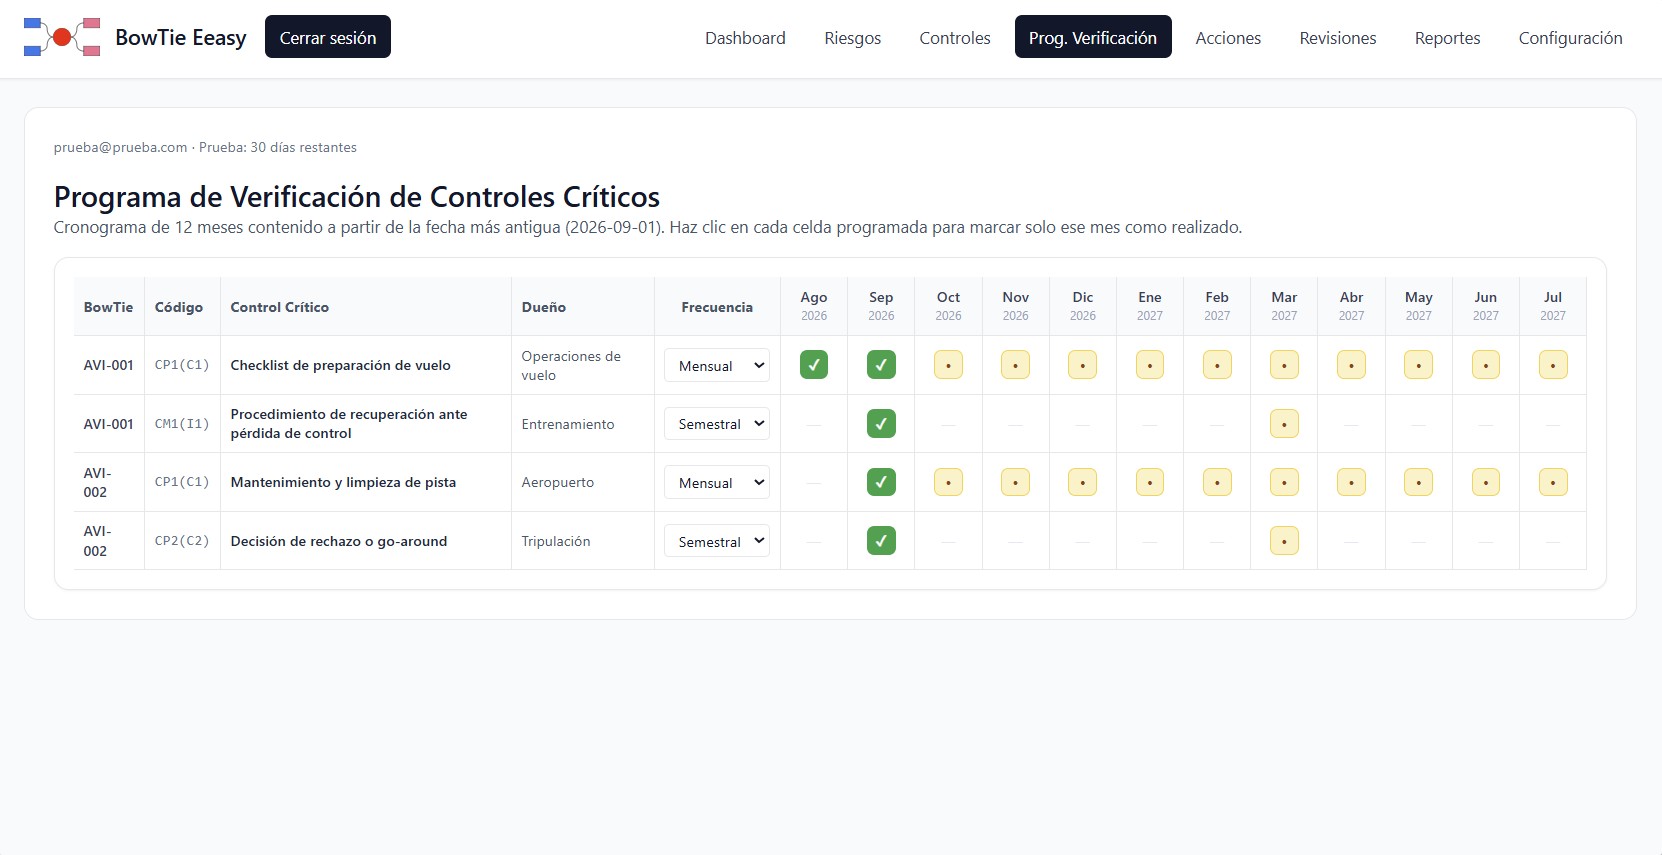
Task: Open Configuración settings
Action: pos(1570,38)
